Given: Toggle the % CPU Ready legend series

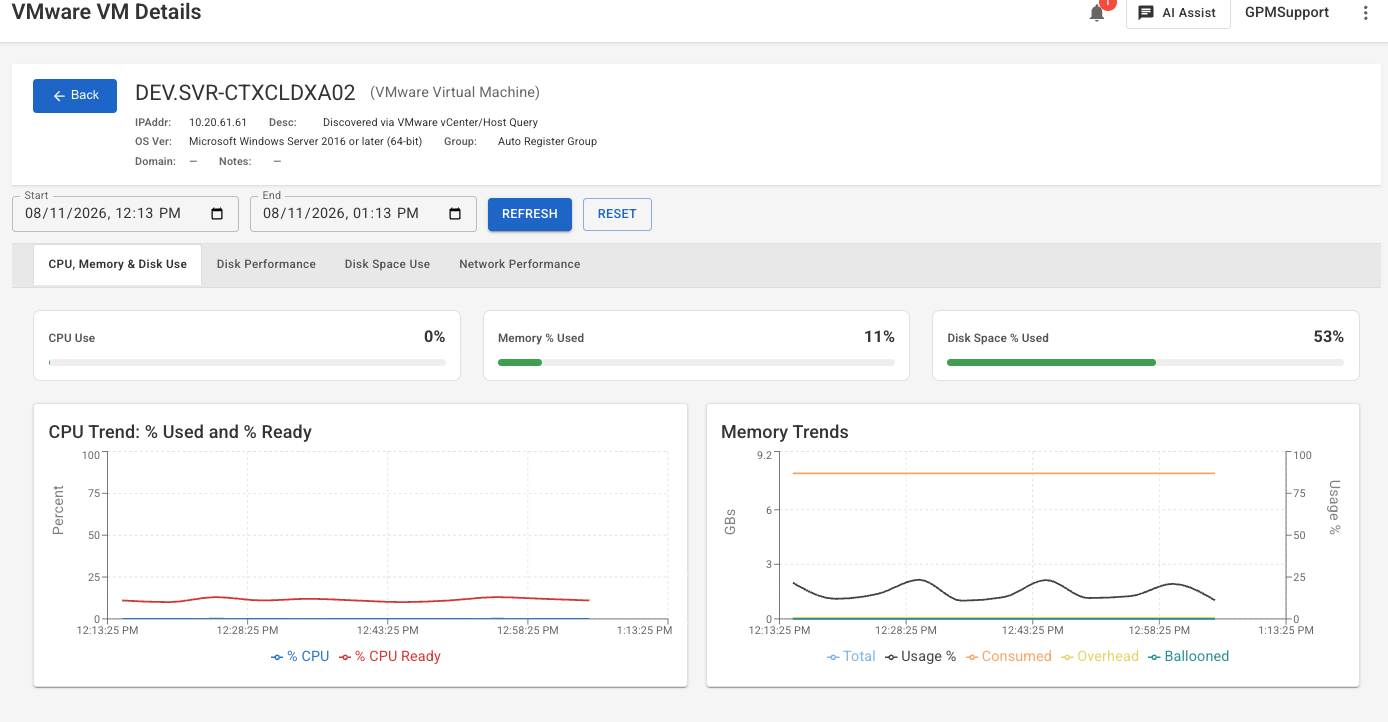Looking at the screenshot, I should [x=390, y=656].
